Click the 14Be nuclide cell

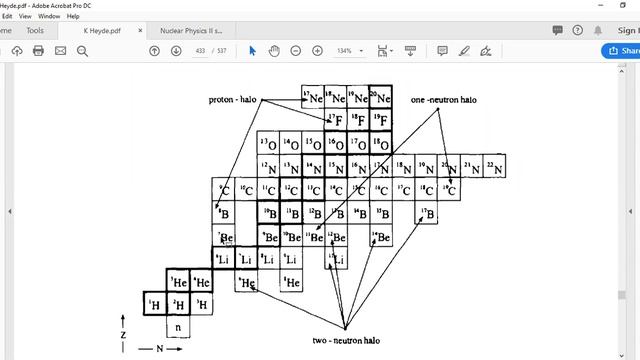pyautogui.click(x=381, y=236)
